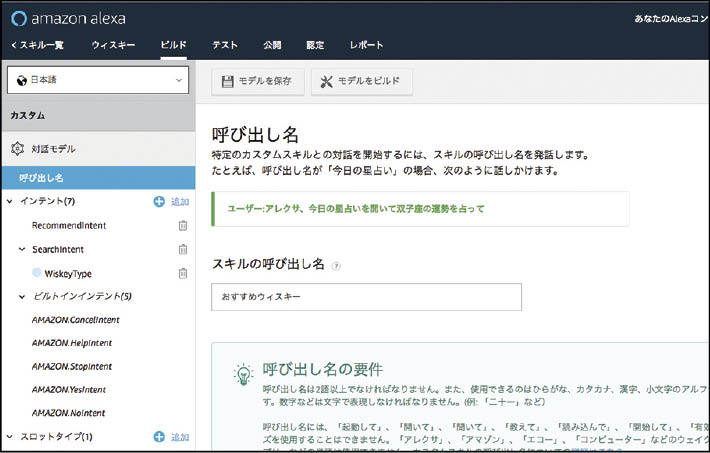The width and height of the screenshot is (710, 453).
Task: Click the 対話モデル gear icon
Action: click(x=17, y=149)
